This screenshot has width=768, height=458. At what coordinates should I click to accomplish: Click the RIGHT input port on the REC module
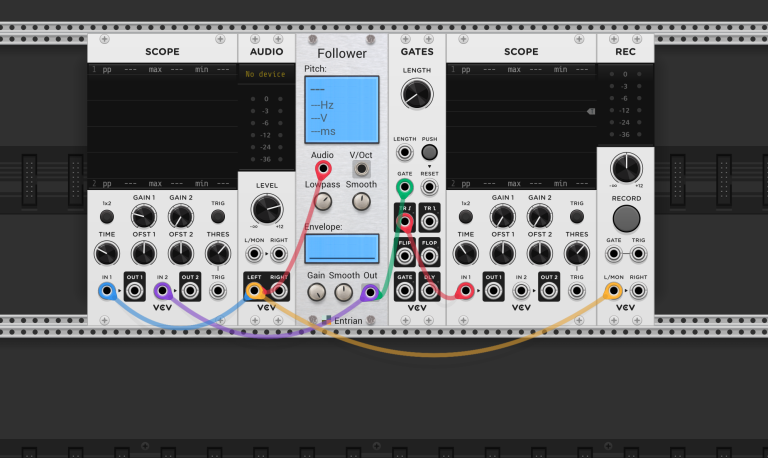coord(638,291)
